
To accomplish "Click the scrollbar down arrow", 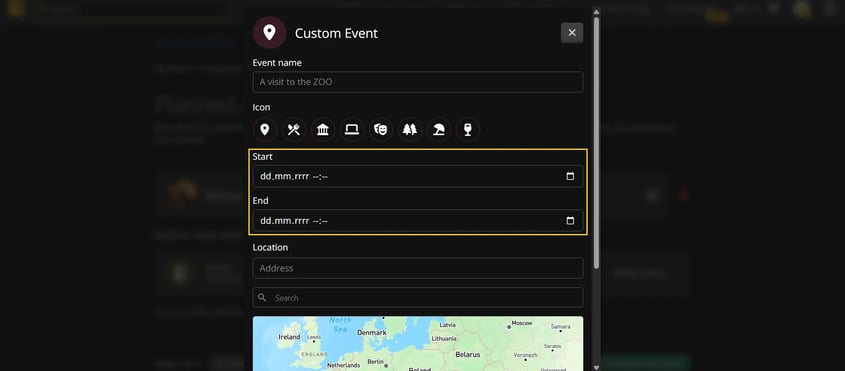I will coord(596,367).
